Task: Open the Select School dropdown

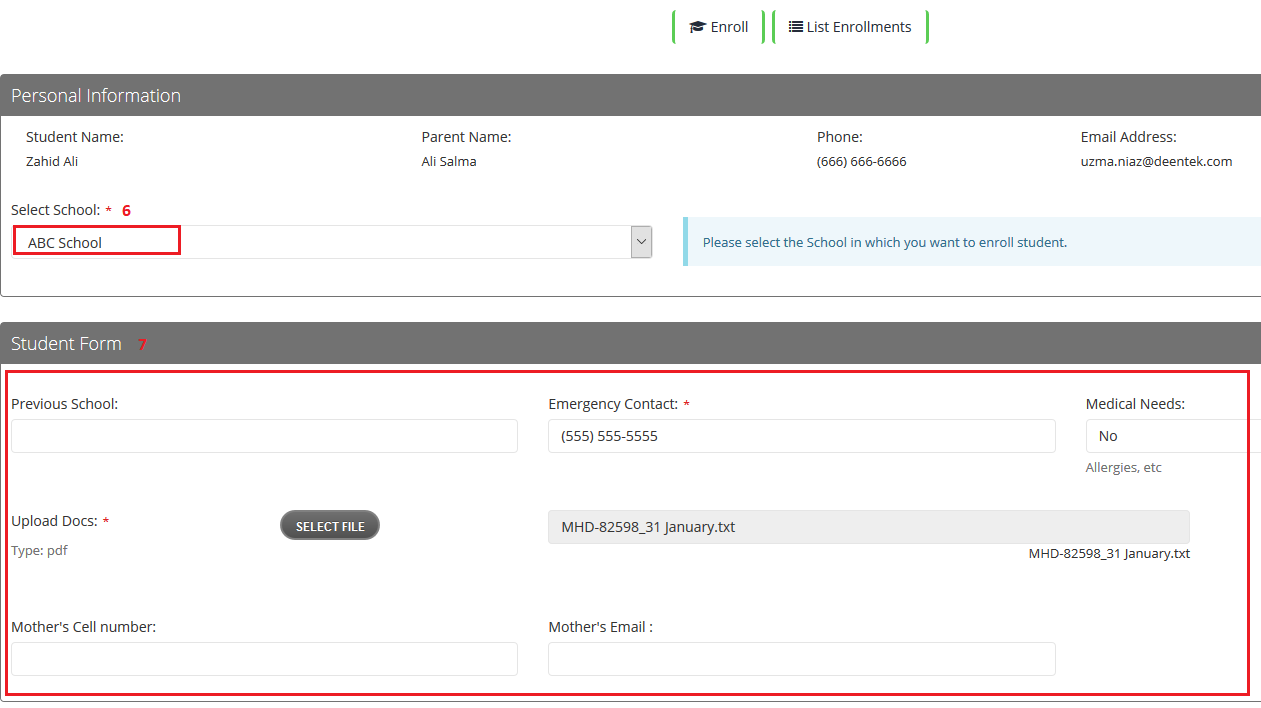Action: [x=332, y=242]
